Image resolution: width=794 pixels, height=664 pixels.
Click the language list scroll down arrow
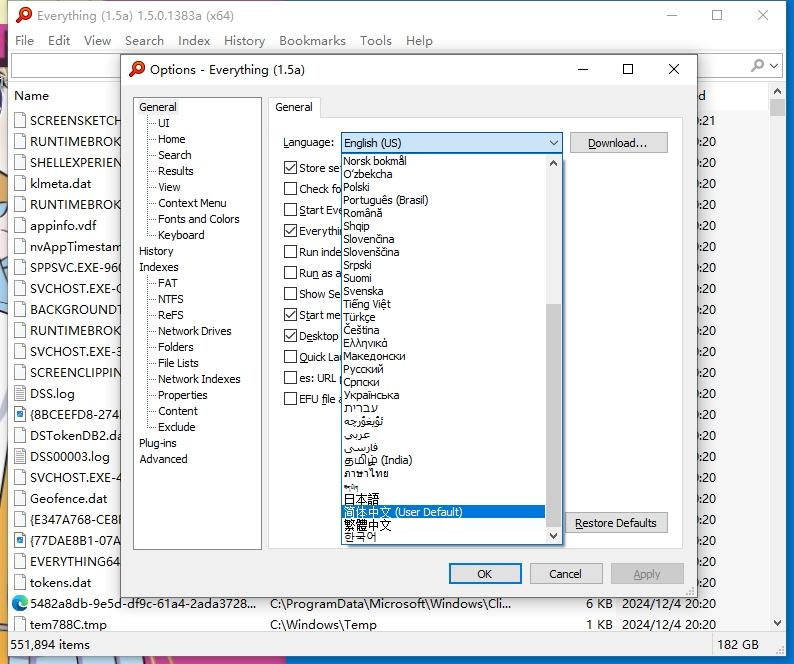coord(553,535)
